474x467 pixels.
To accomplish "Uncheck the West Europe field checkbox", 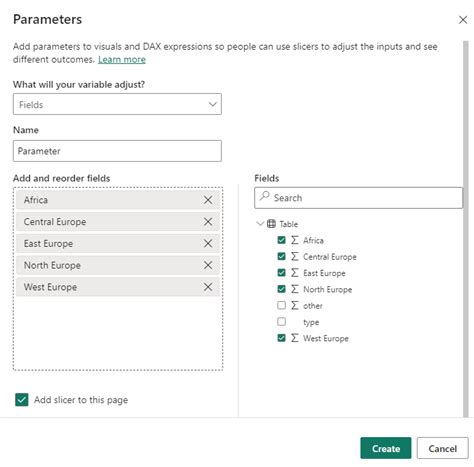I will pyautogui.click(x=282, y=338).
